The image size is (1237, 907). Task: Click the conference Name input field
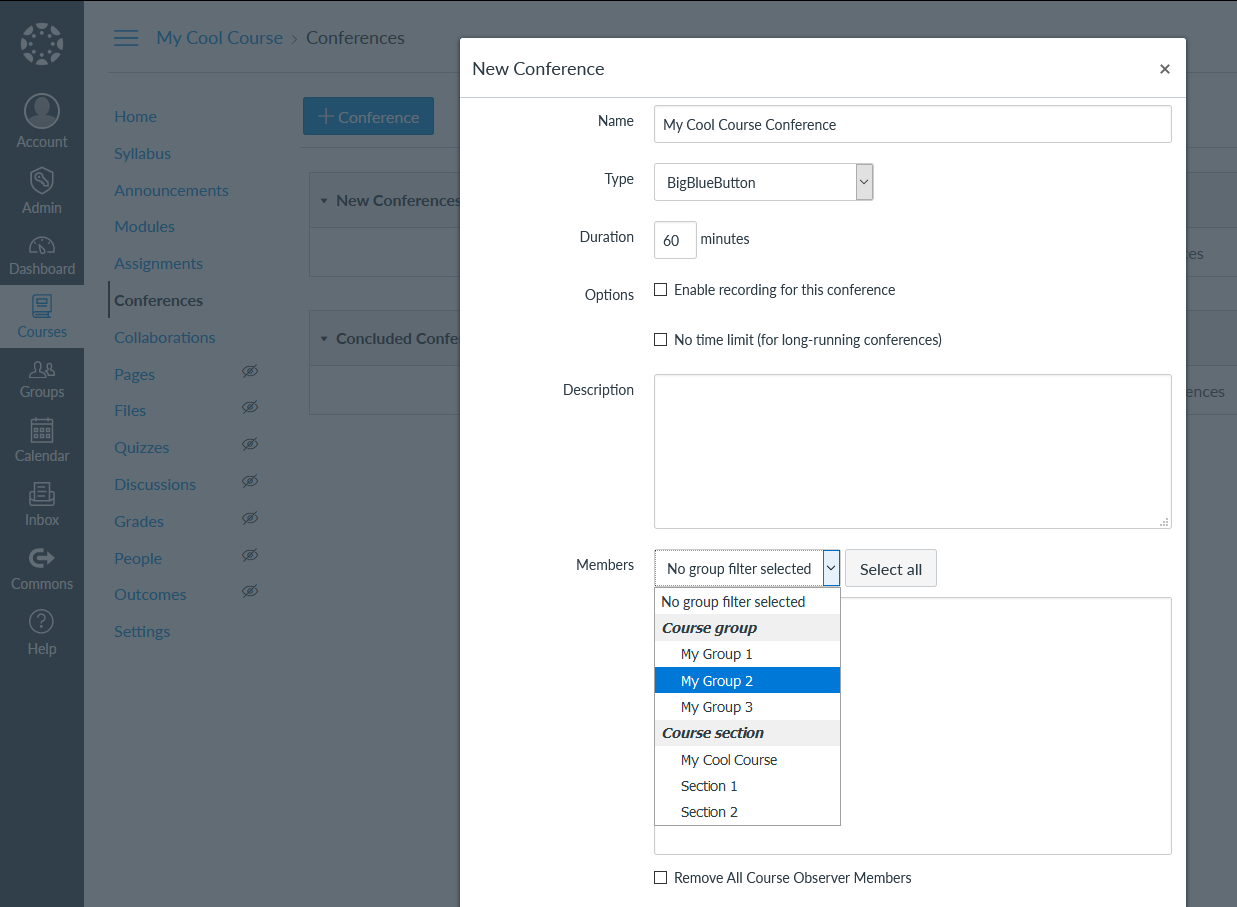click(x=913, y=124)
